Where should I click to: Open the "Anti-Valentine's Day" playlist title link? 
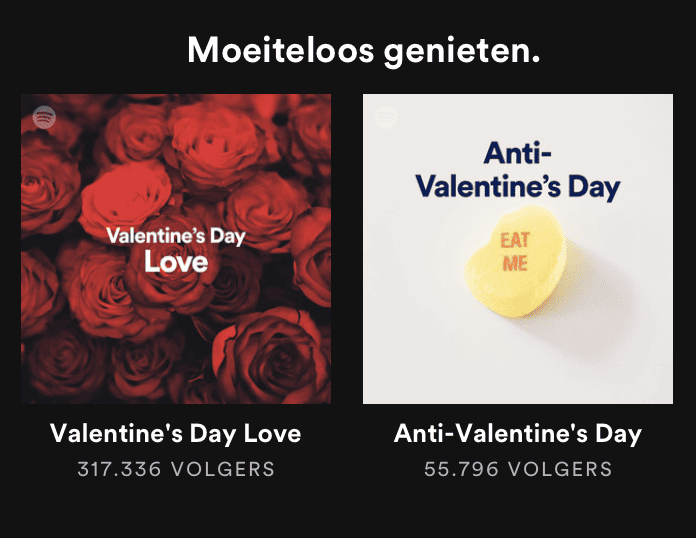(x=517, y=434)
